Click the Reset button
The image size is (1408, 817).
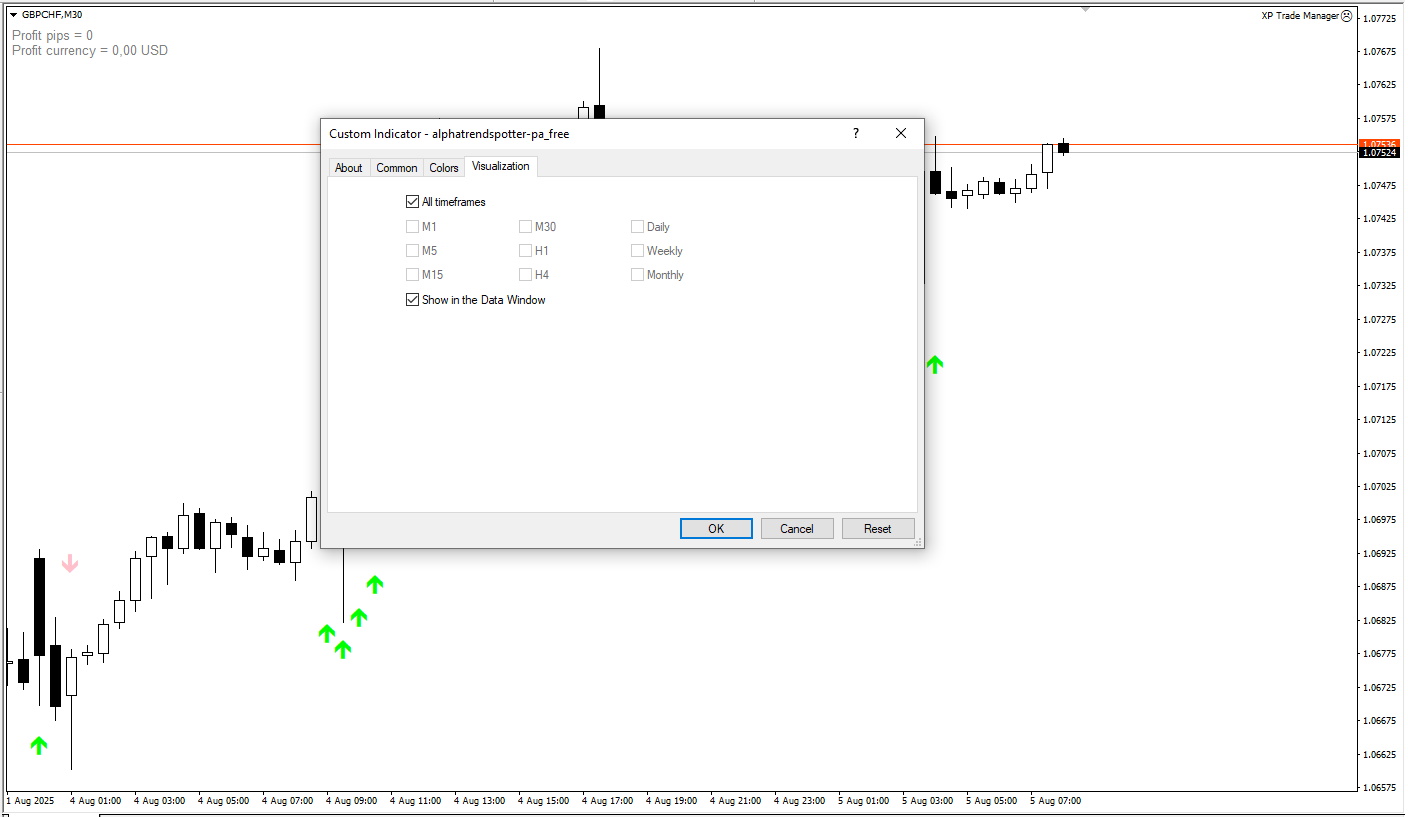[878, 529]
